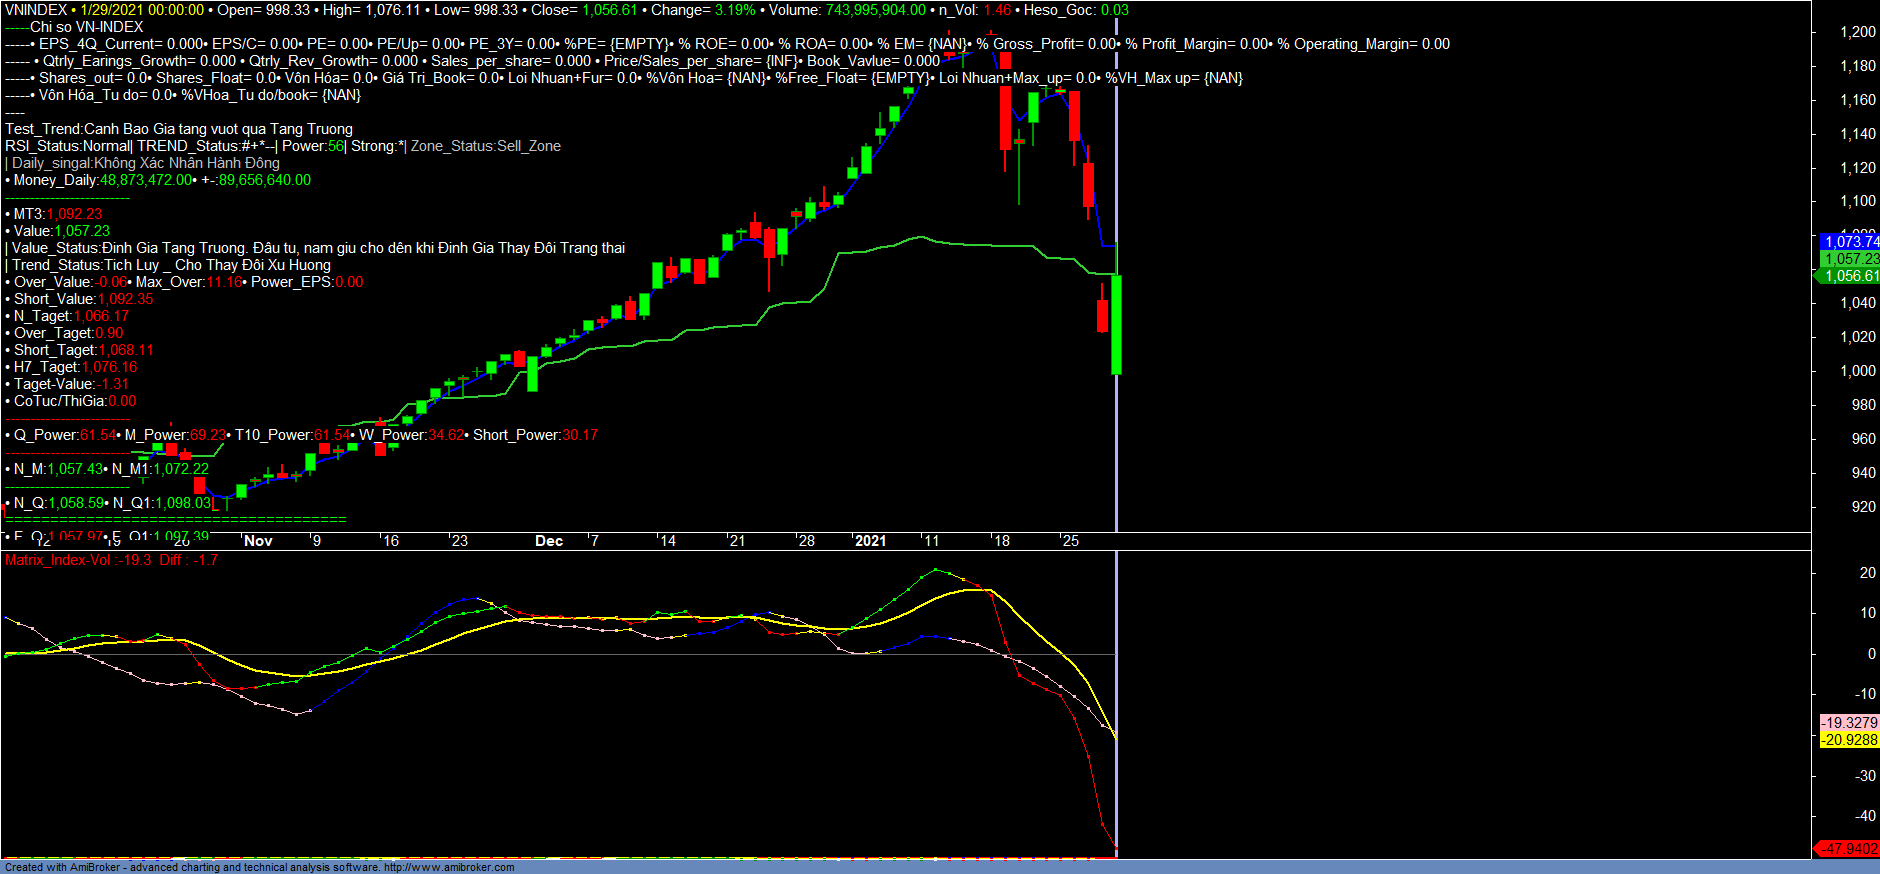Click the 25 date marker in January
The width and height of the screenshot is (1880, 874).
(1070, 541)
